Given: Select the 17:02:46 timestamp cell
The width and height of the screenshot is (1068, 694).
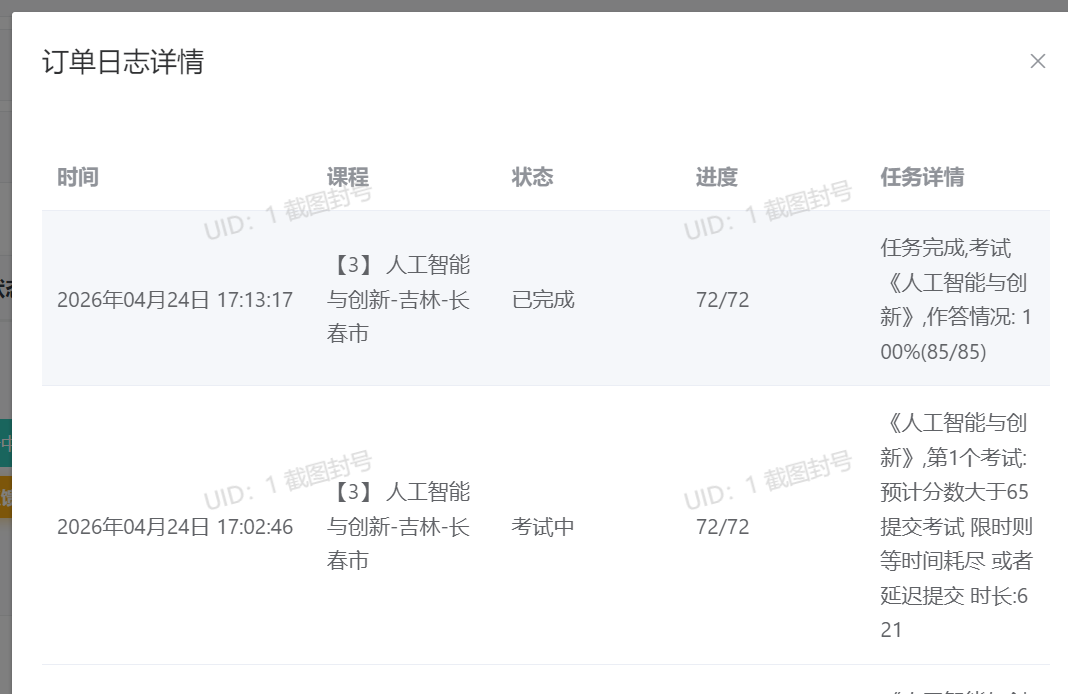Looking at the screenshot, I should [175, 526].
